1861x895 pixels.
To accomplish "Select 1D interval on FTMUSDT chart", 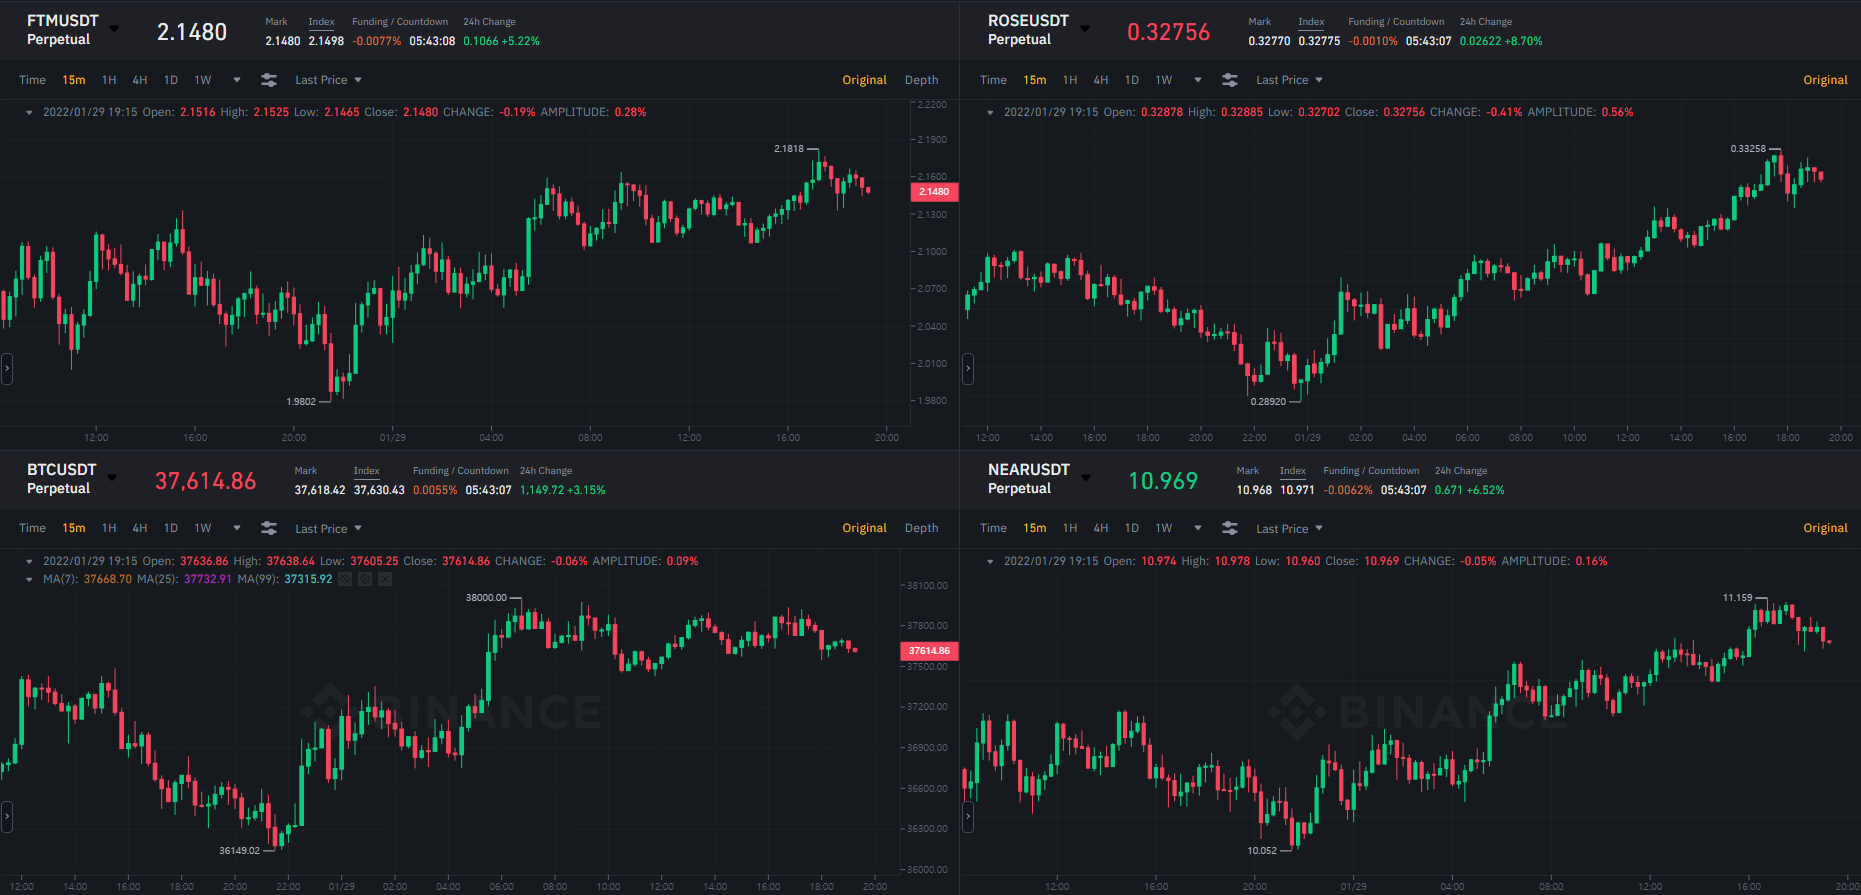I will coord(171,80).
